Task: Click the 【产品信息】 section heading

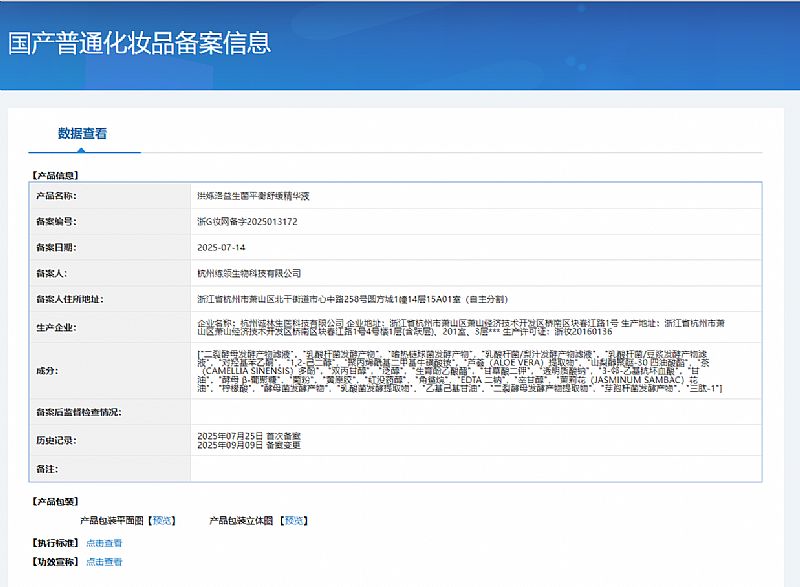Action: (55, 175)
